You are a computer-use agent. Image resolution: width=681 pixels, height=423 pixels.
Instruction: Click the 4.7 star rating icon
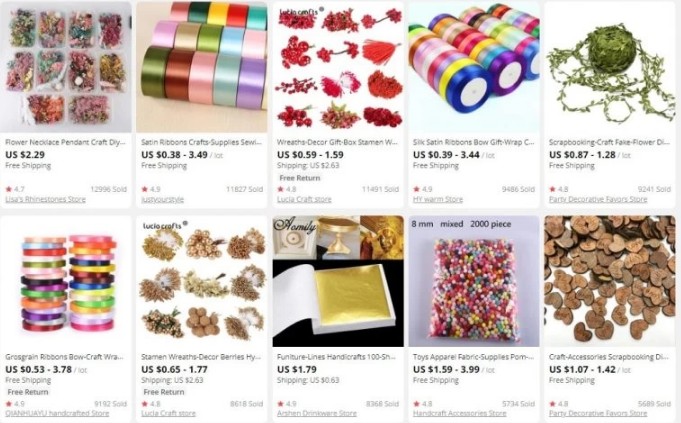(9, 189)
